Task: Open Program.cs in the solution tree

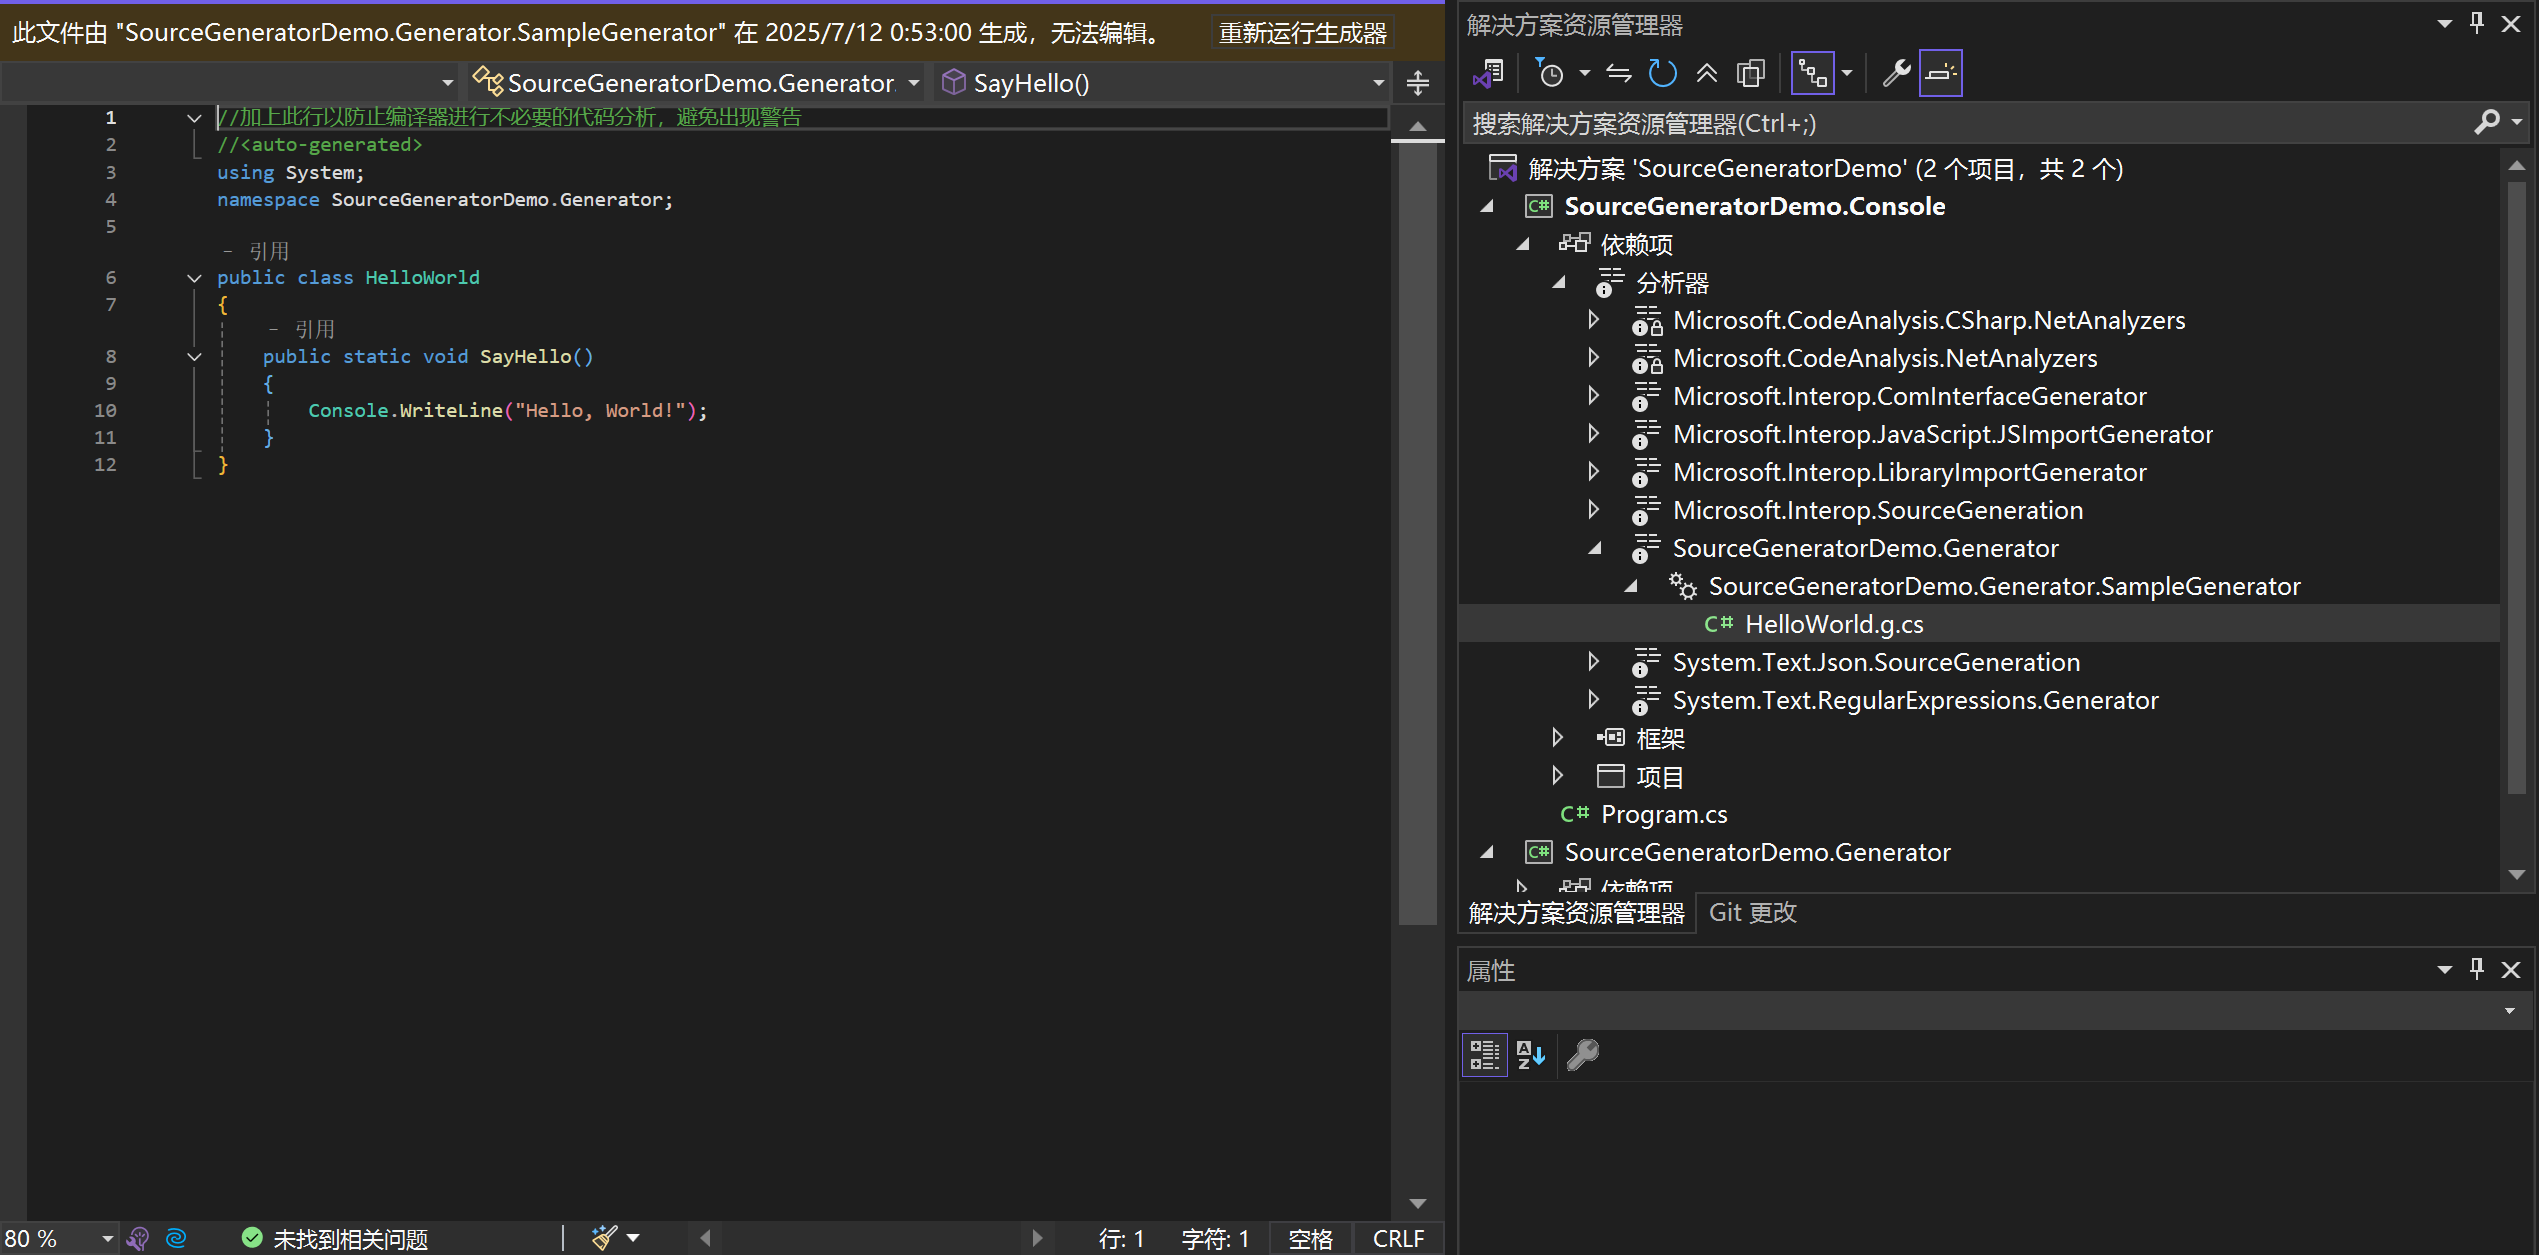Action: pyautogui.click(x=1663, y=814)
